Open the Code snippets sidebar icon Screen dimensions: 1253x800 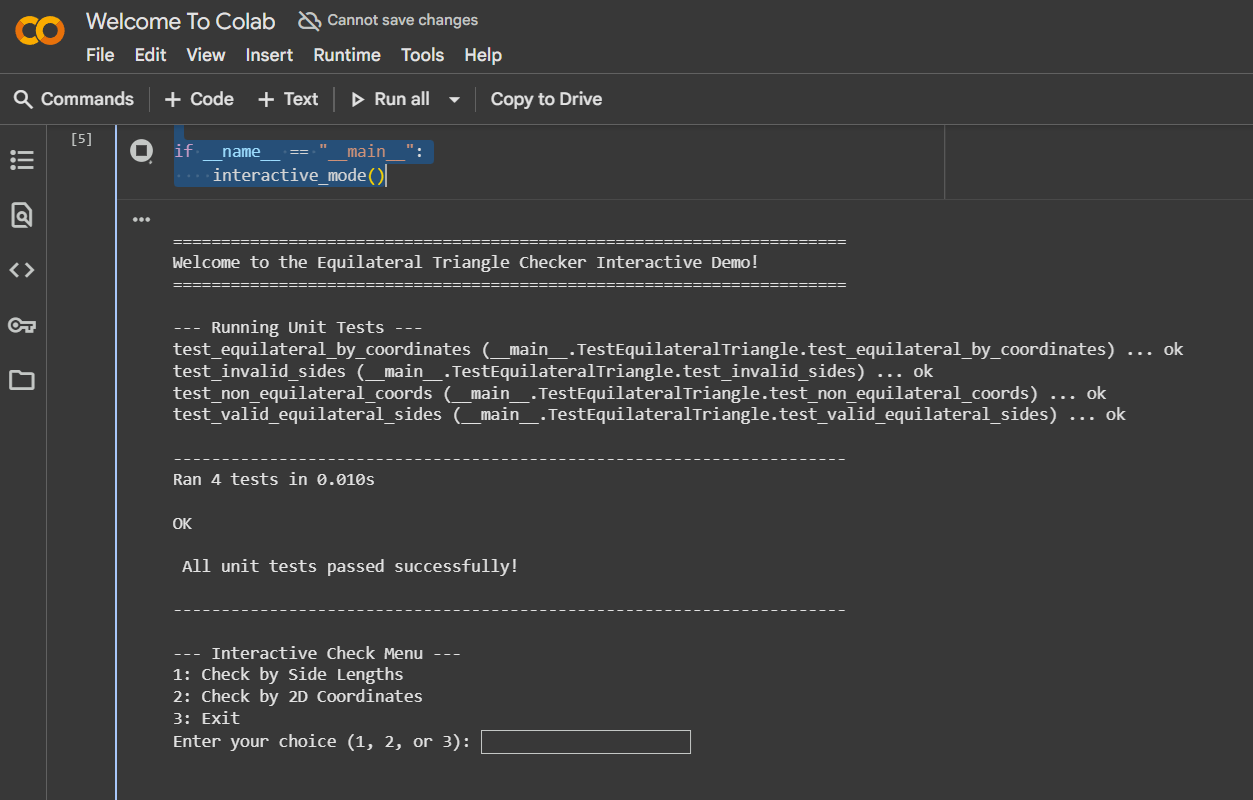point(22,270)
